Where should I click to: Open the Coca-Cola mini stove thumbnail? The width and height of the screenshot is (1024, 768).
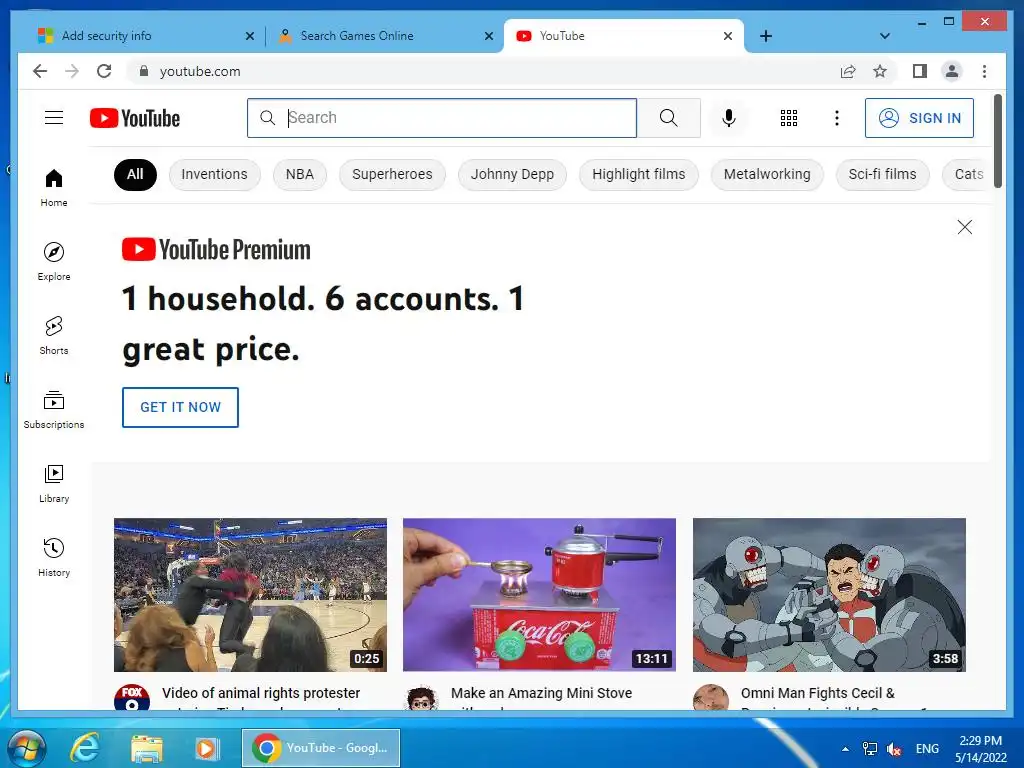pos(539,595)
